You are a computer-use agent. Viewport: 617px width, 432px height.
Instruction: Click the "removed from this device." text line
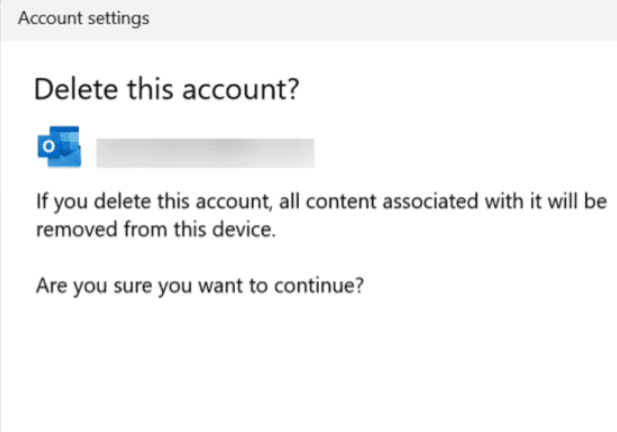coord(133,229)
